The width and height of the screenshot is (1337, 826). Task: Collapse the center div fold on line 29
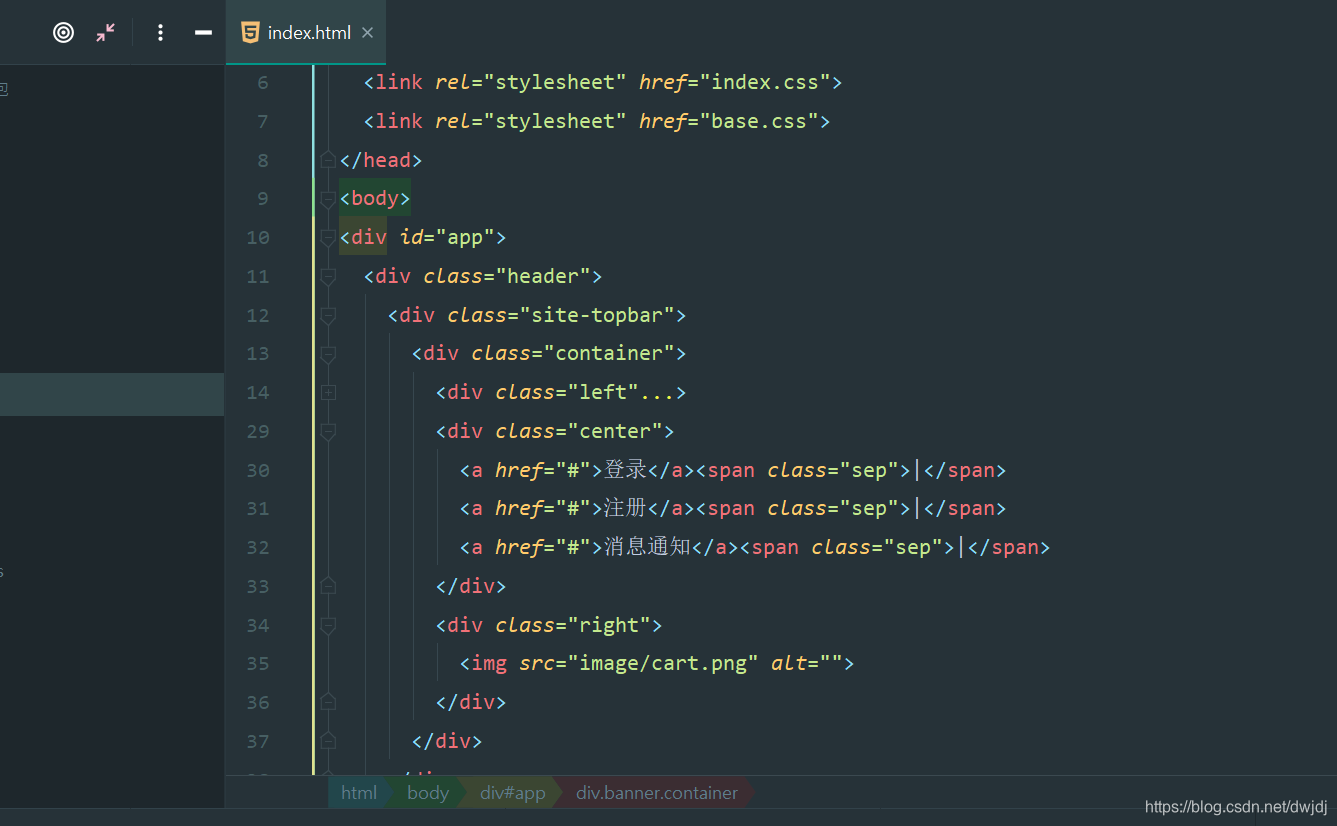pyautogui.click(x=328, y=432)
